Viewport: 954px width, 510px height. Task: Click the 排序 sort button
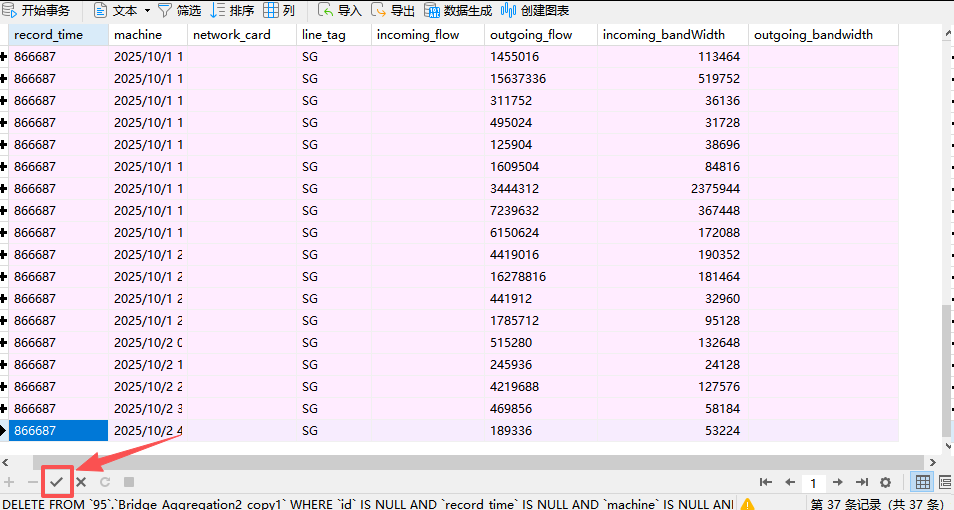(232, 10)
